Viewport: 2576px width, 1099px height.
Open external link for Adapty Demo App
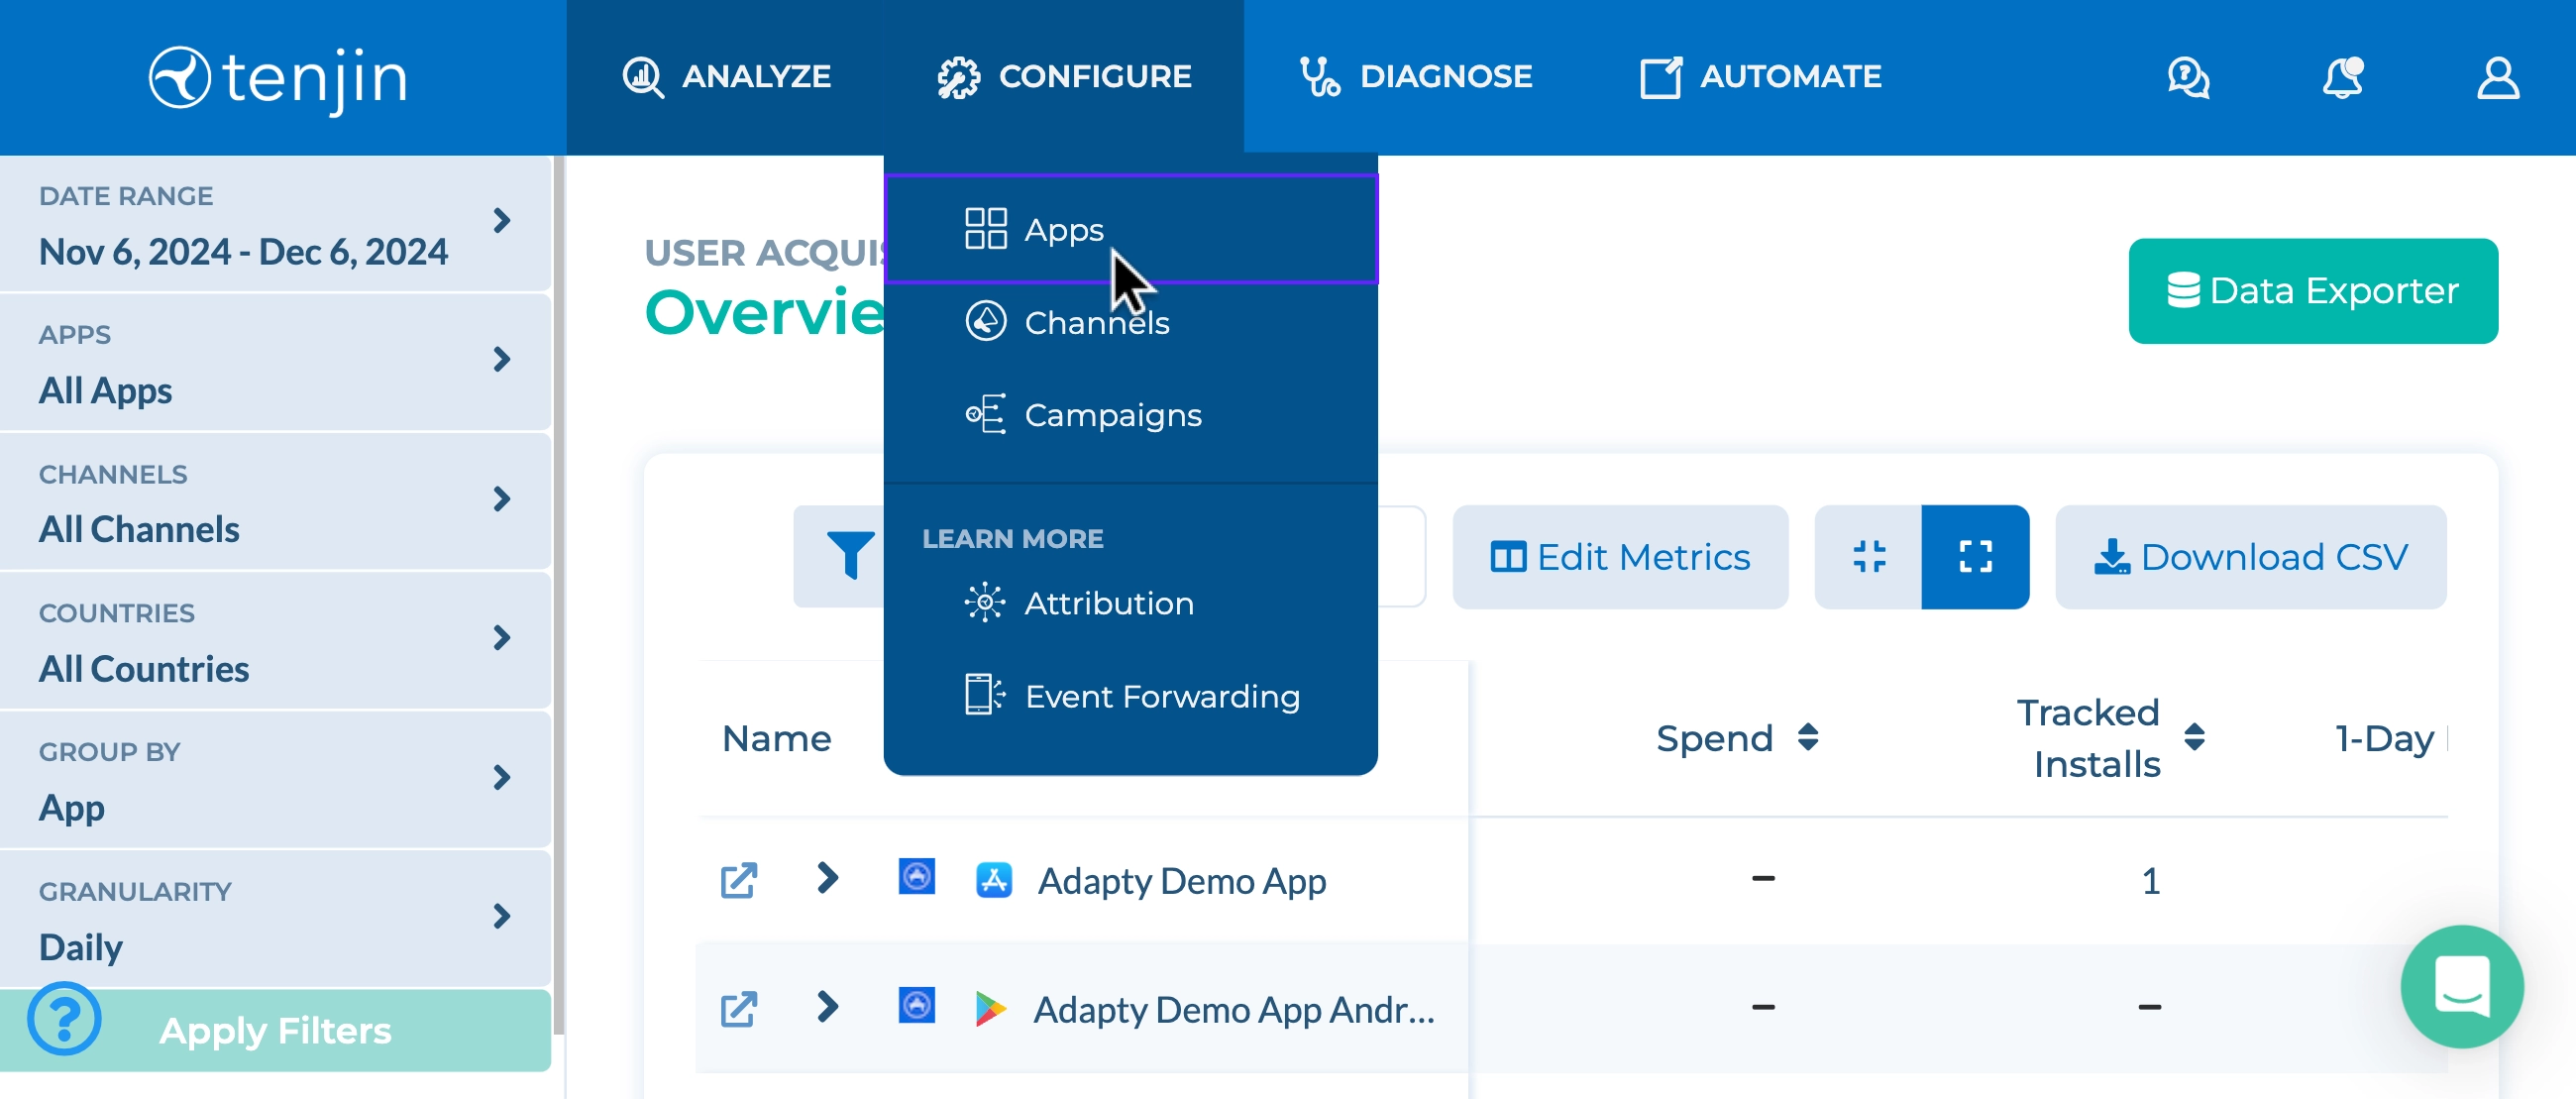(x=738, y=880)
